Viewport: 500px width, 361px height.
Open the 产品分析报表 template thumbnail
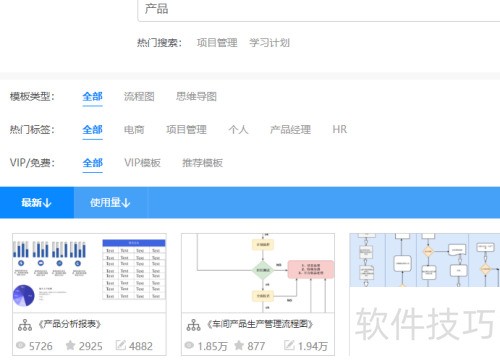89,273
